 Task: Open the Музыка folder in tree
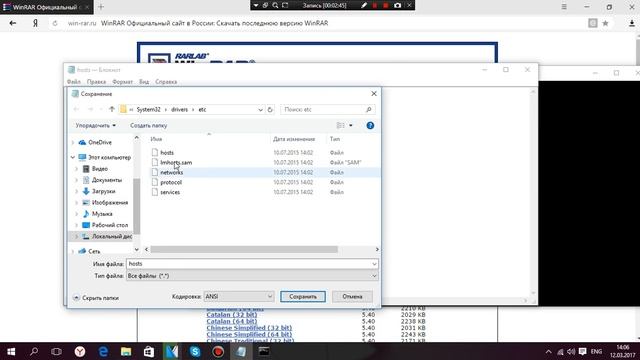pos(102,214)
